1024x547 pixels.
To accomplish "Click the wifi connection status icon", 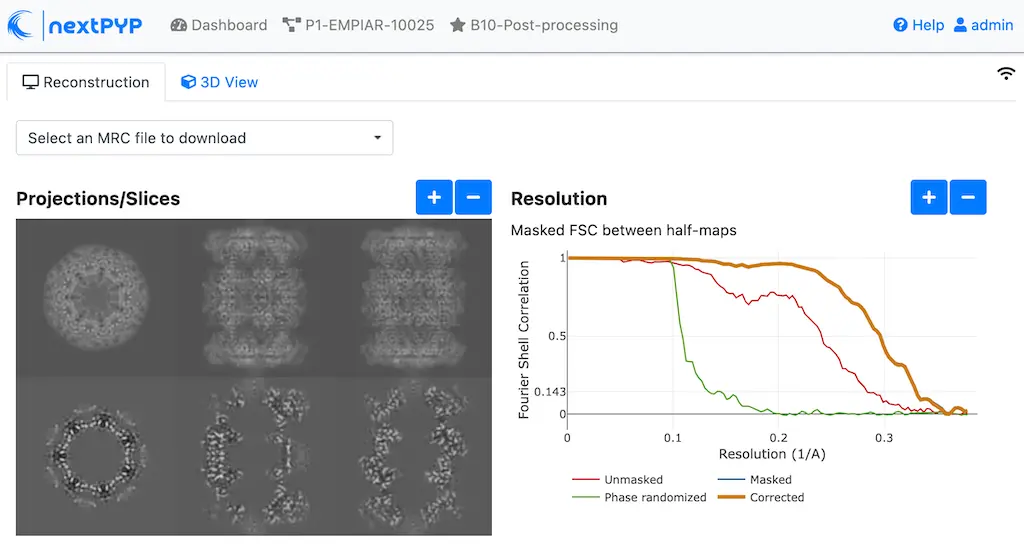I will (1006, 74).
